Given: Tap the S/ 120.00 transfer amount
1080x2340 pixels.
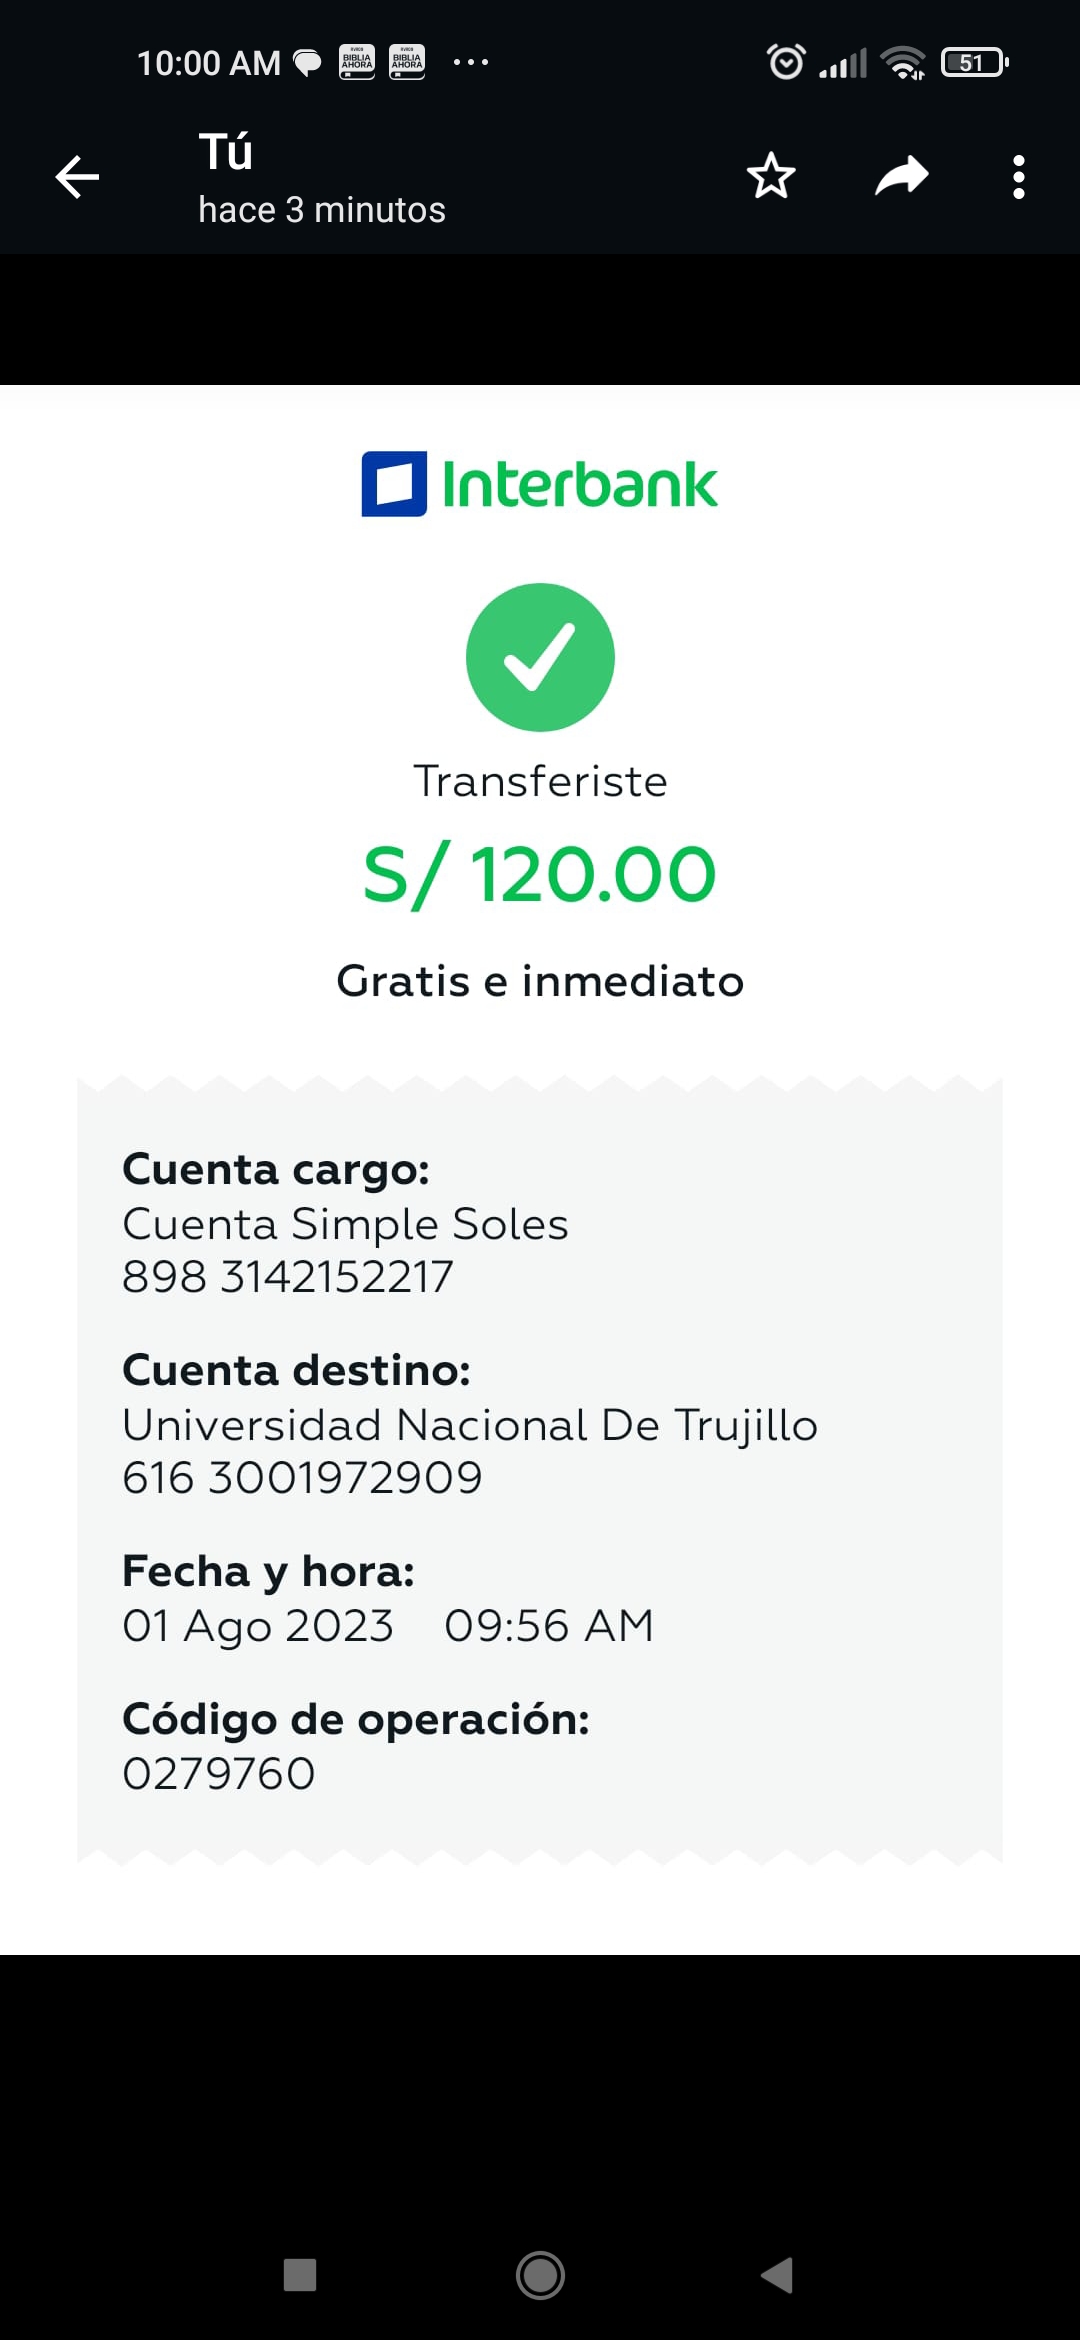Looking at the screenshot, I should 540,875.
